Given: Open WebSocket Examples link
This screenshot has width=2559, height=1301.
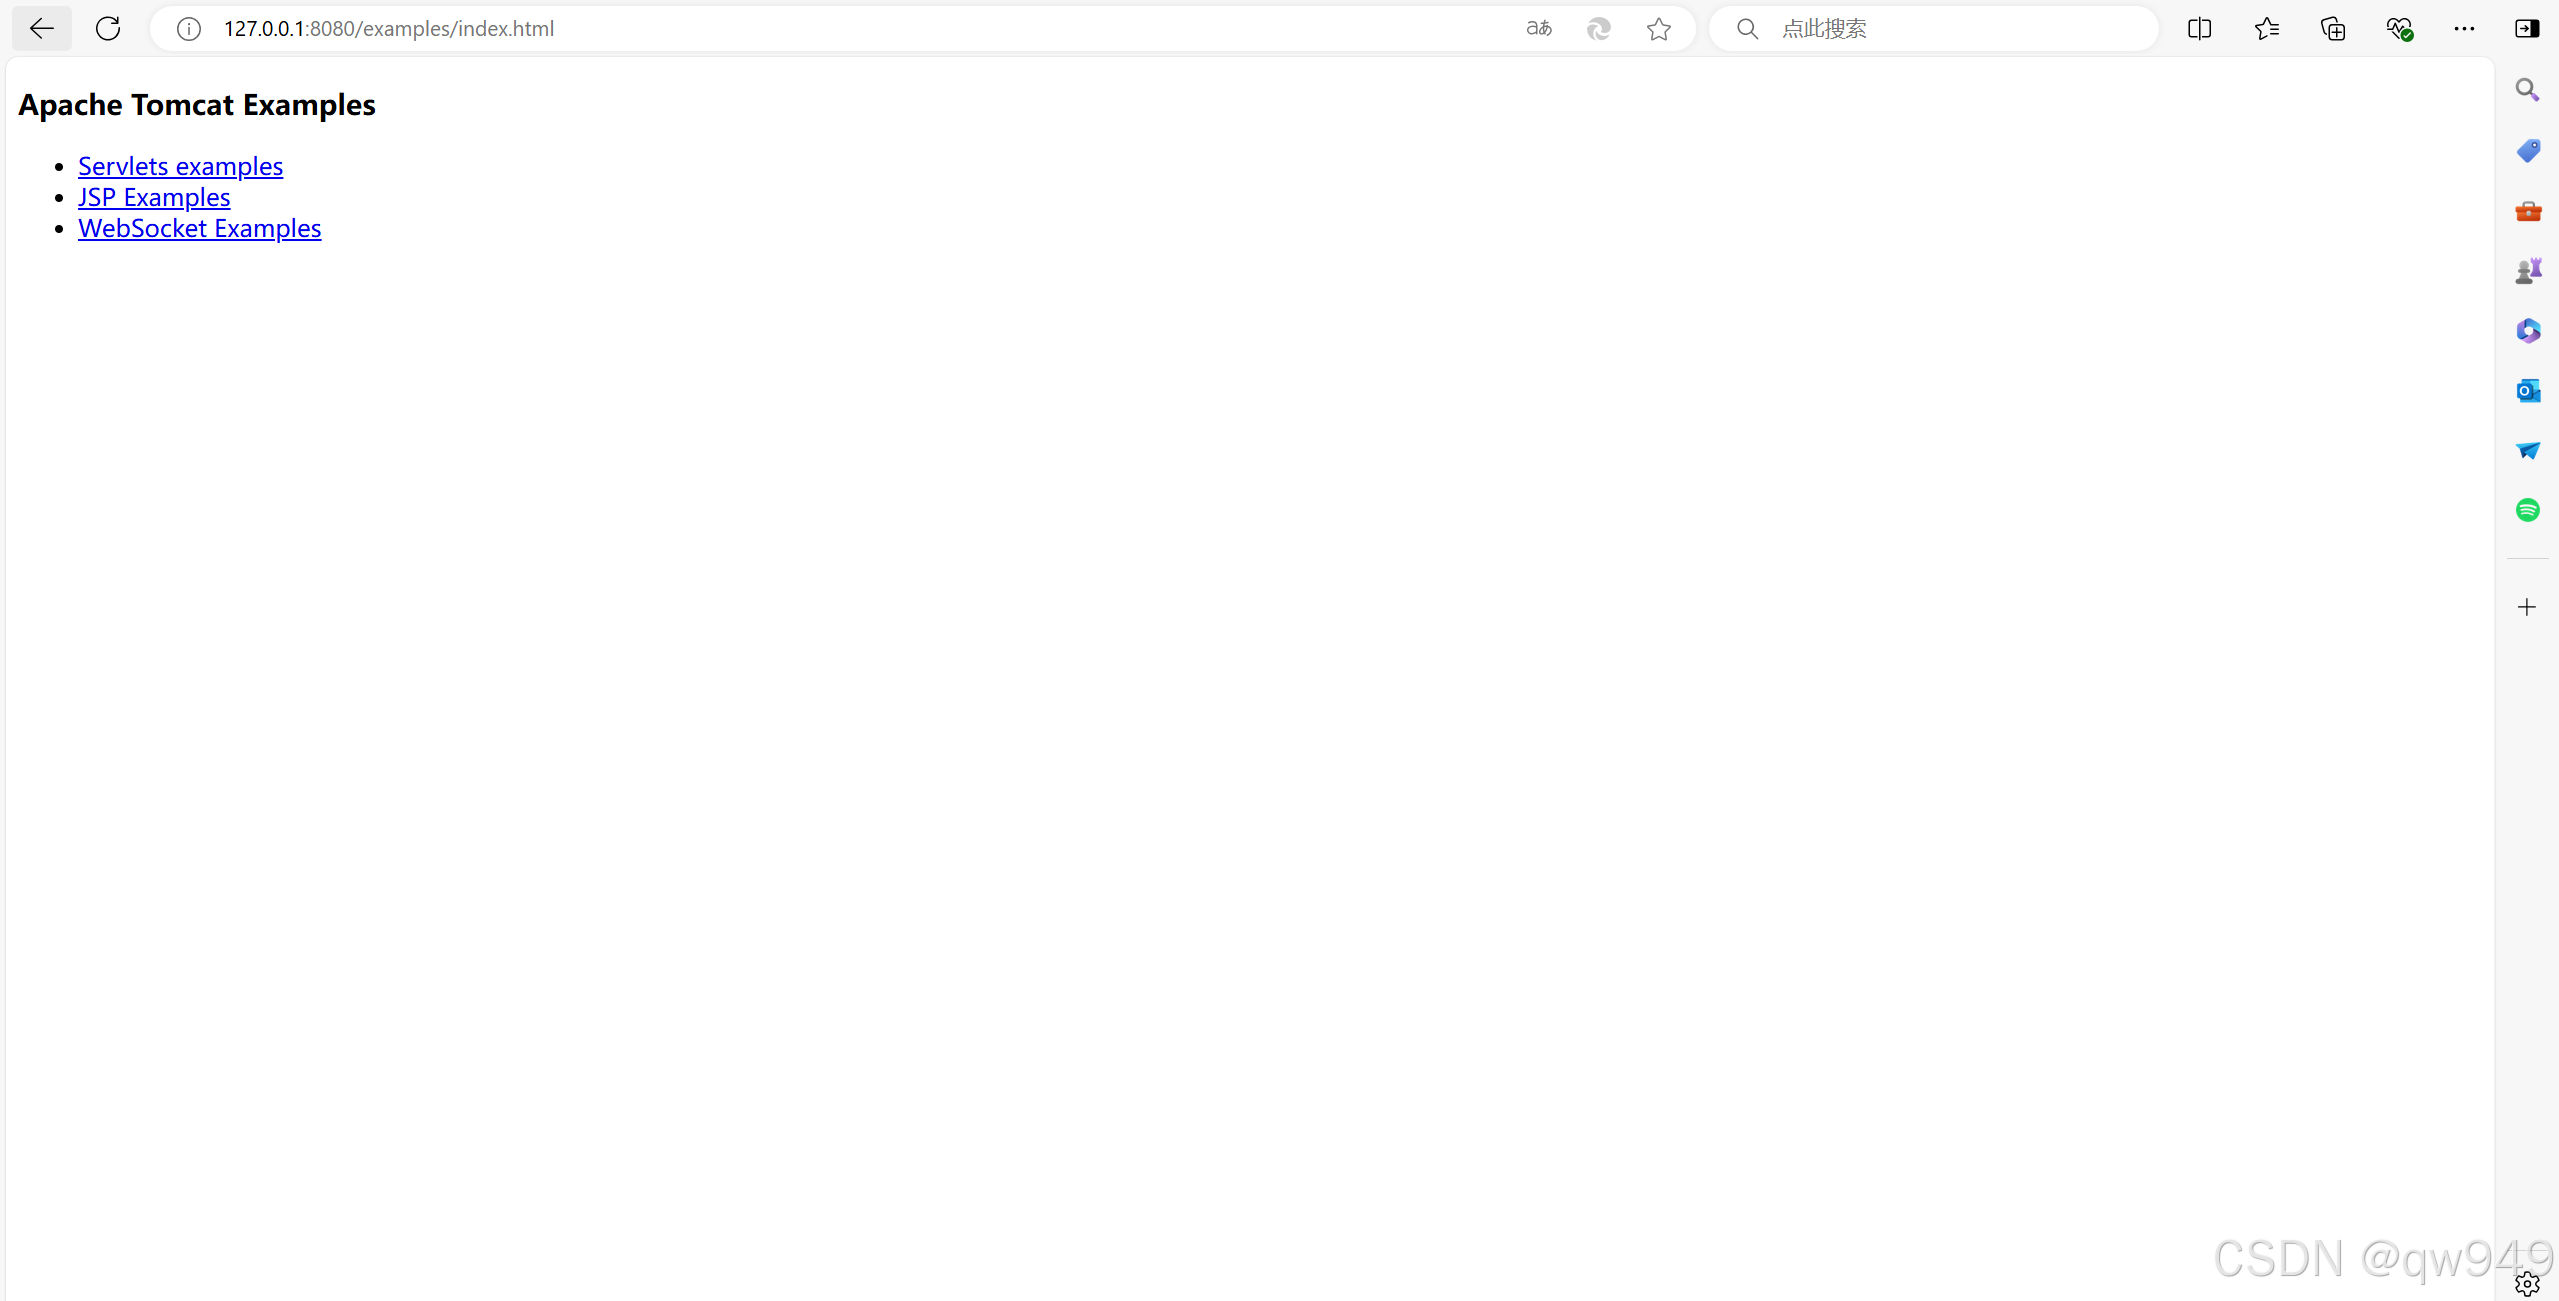Looking at the screenshot, I should tap(199, 228).
